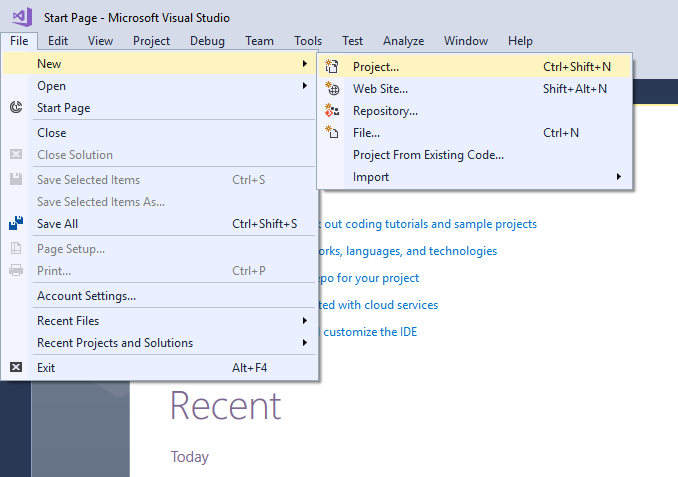This screenshot has width=678, height=477.
Task: Open customize the IDE link
Action: 369,332
